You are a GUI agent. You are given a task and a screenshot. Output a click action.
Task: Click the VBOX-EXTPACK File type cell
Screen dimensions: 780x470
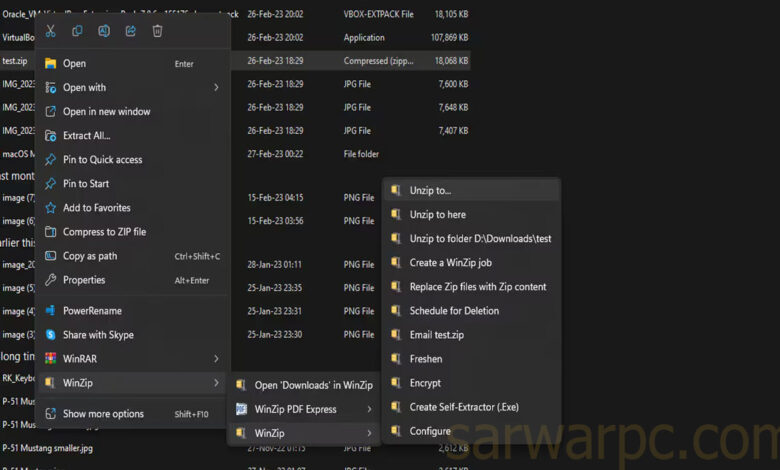pyautogui.click(x=379, y=14)
